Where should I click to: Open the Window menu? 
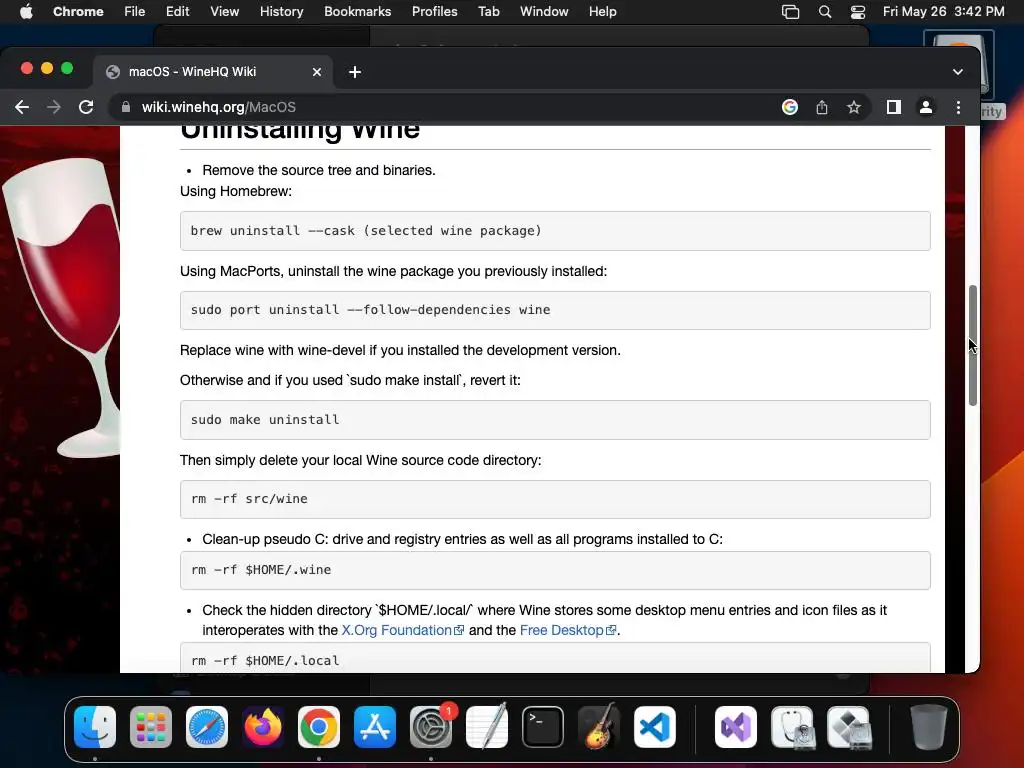tap(544, 12)
